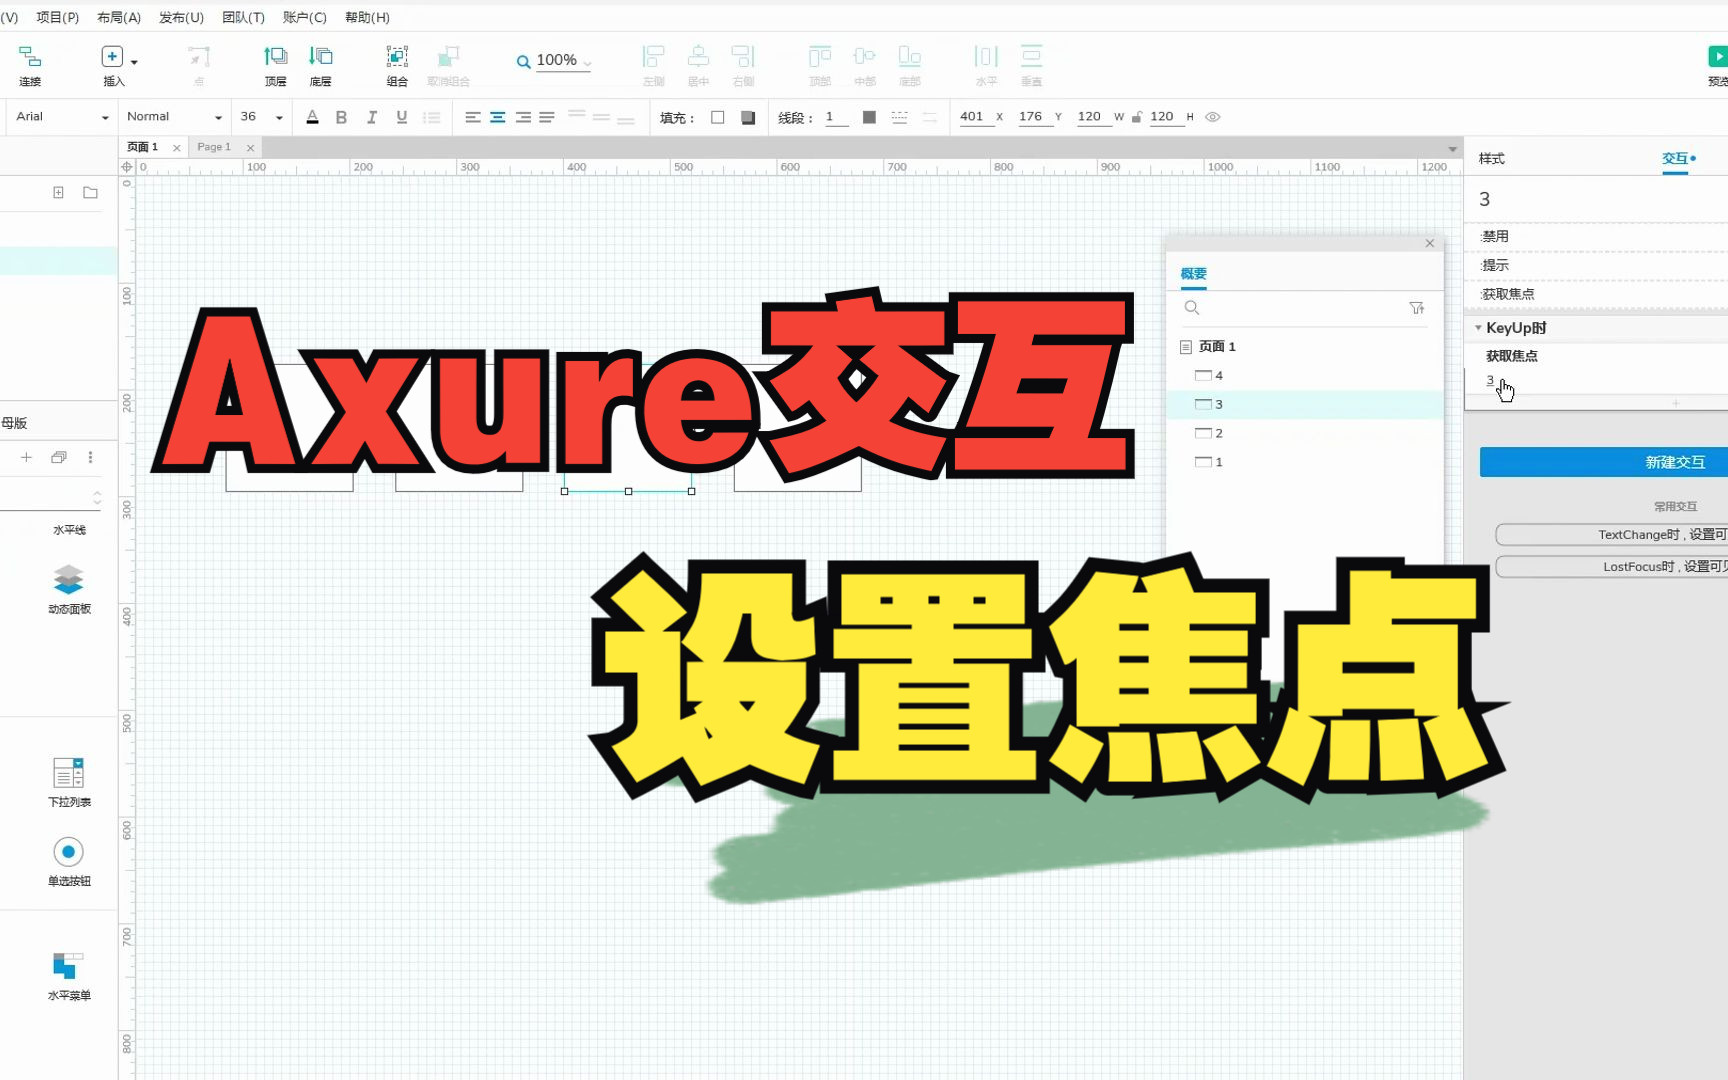
Task: Select the 连接 connector tool
Action: point(30,65)
